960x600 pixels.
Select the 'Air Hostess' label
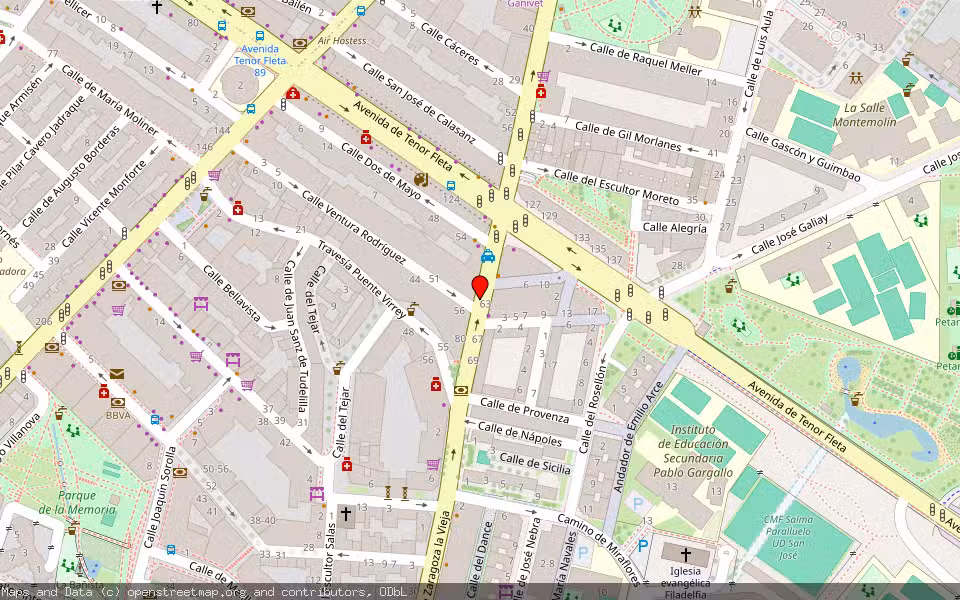point(342,41)
